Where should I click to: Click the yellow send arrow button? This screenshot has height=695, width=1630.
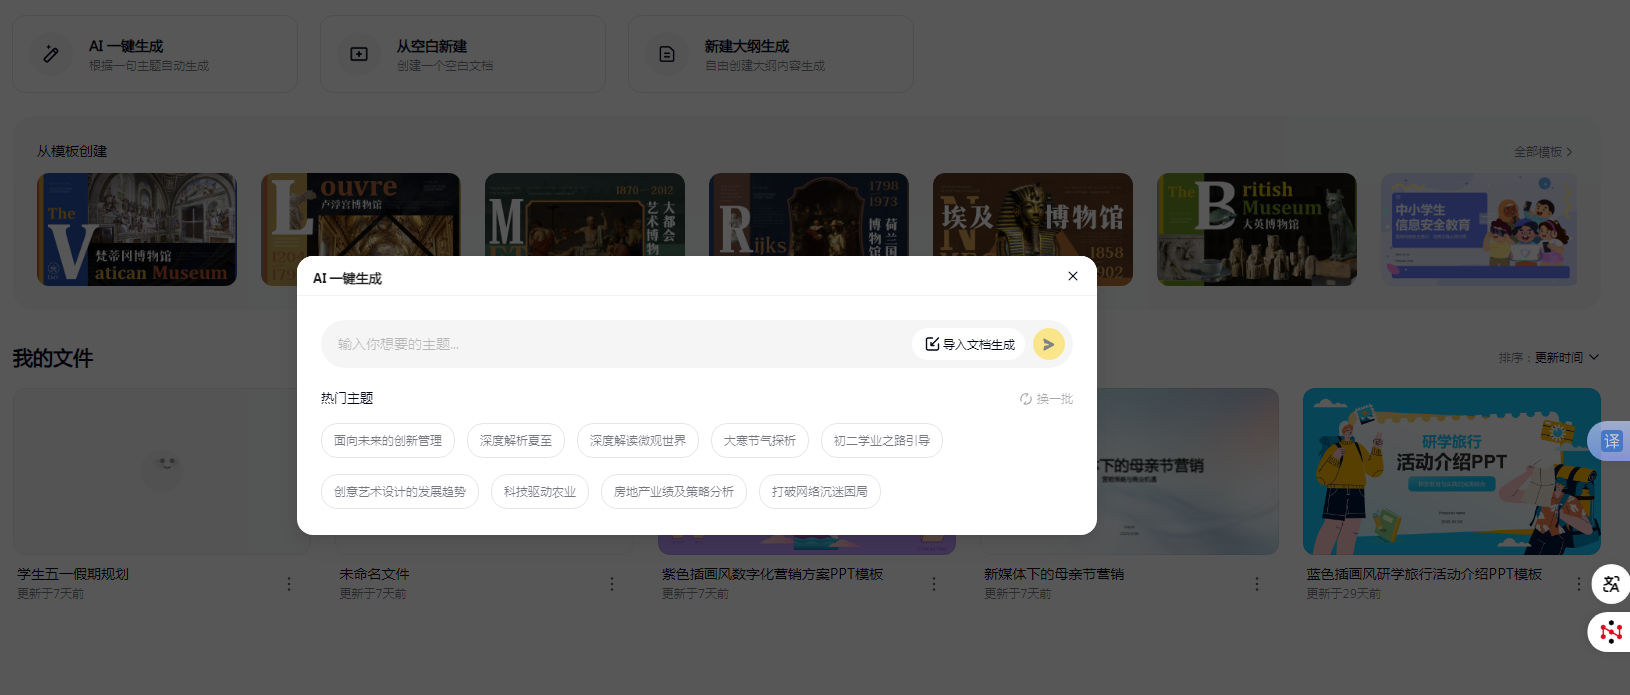[x=1048, y=344]
